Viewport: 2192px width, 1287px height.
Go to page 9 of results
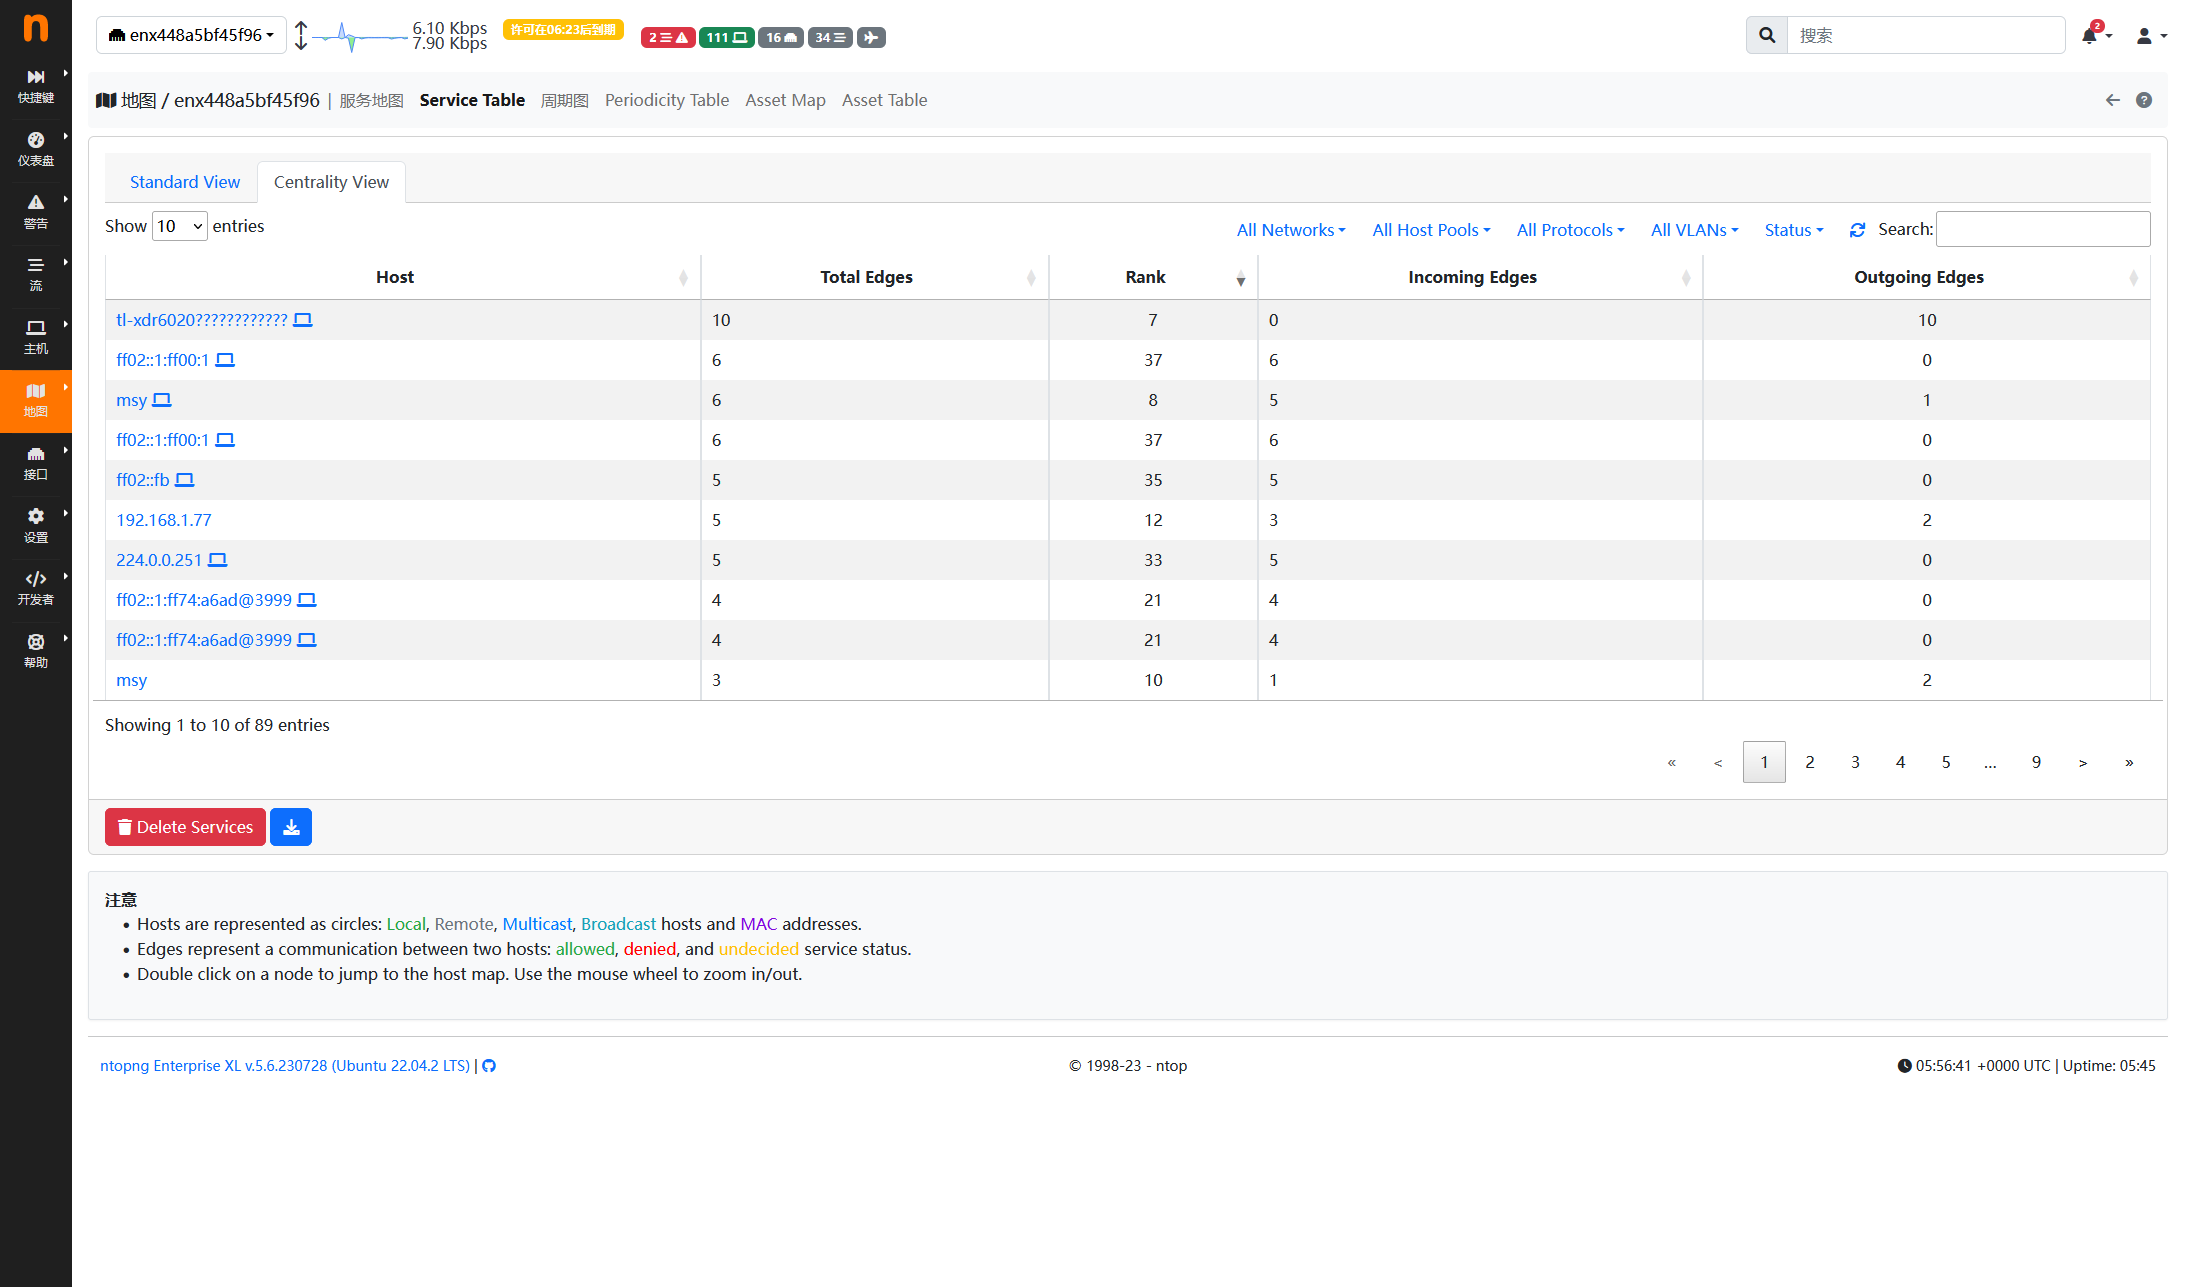(2036, 762)
